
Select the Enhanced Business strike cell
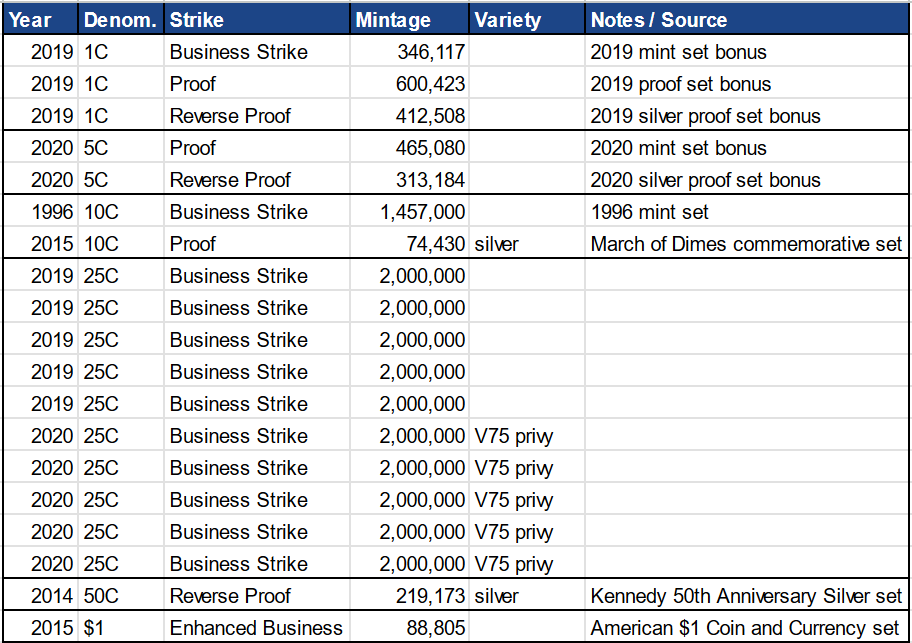pos(256,628)
